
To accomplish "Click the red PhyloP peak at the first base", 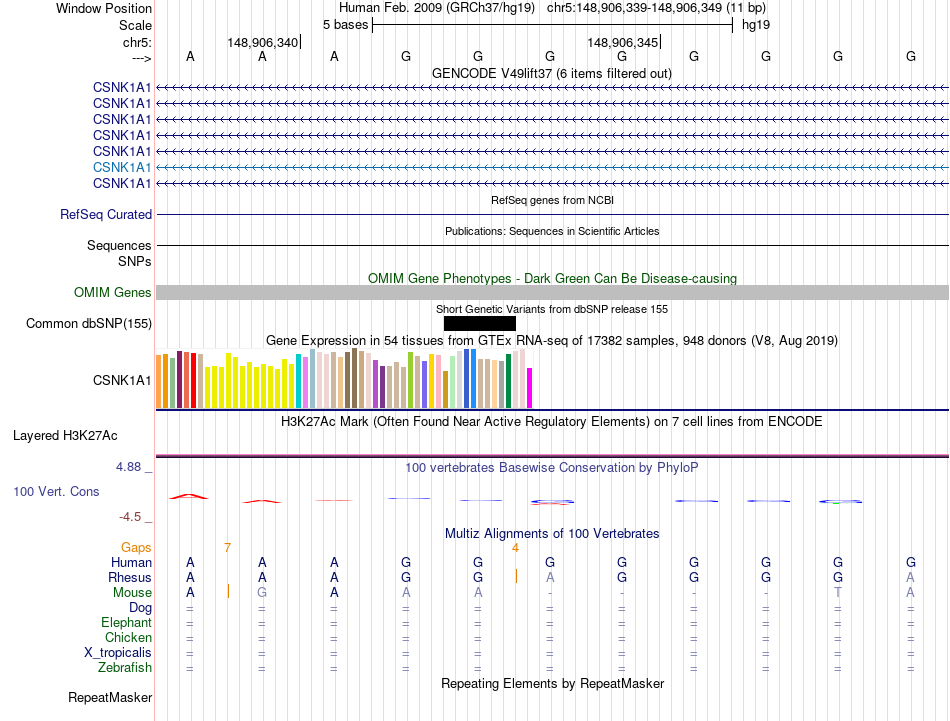I will (x=189, y=496).
